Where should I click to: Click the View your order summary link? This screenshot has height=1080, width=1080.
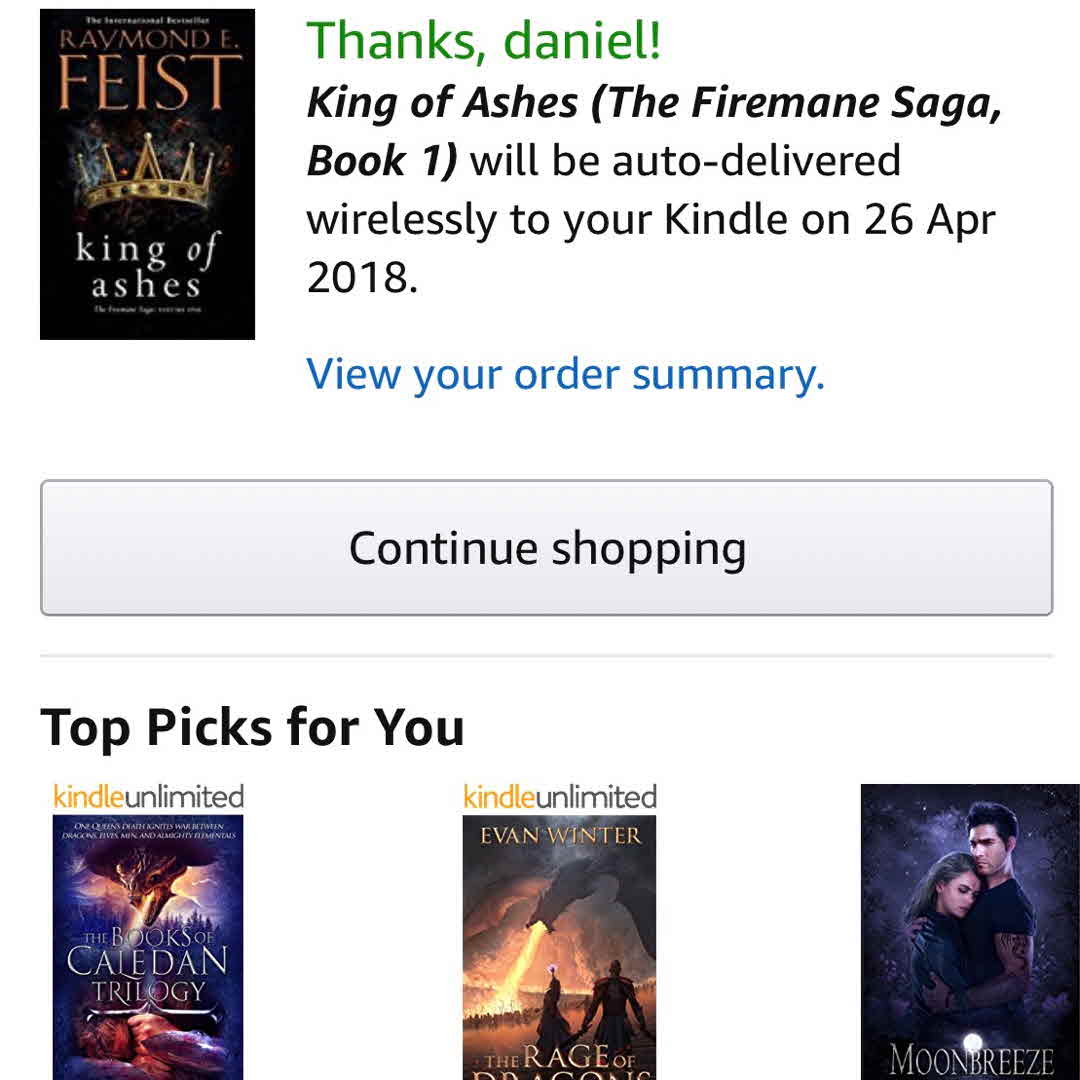[x=565, y=374]
